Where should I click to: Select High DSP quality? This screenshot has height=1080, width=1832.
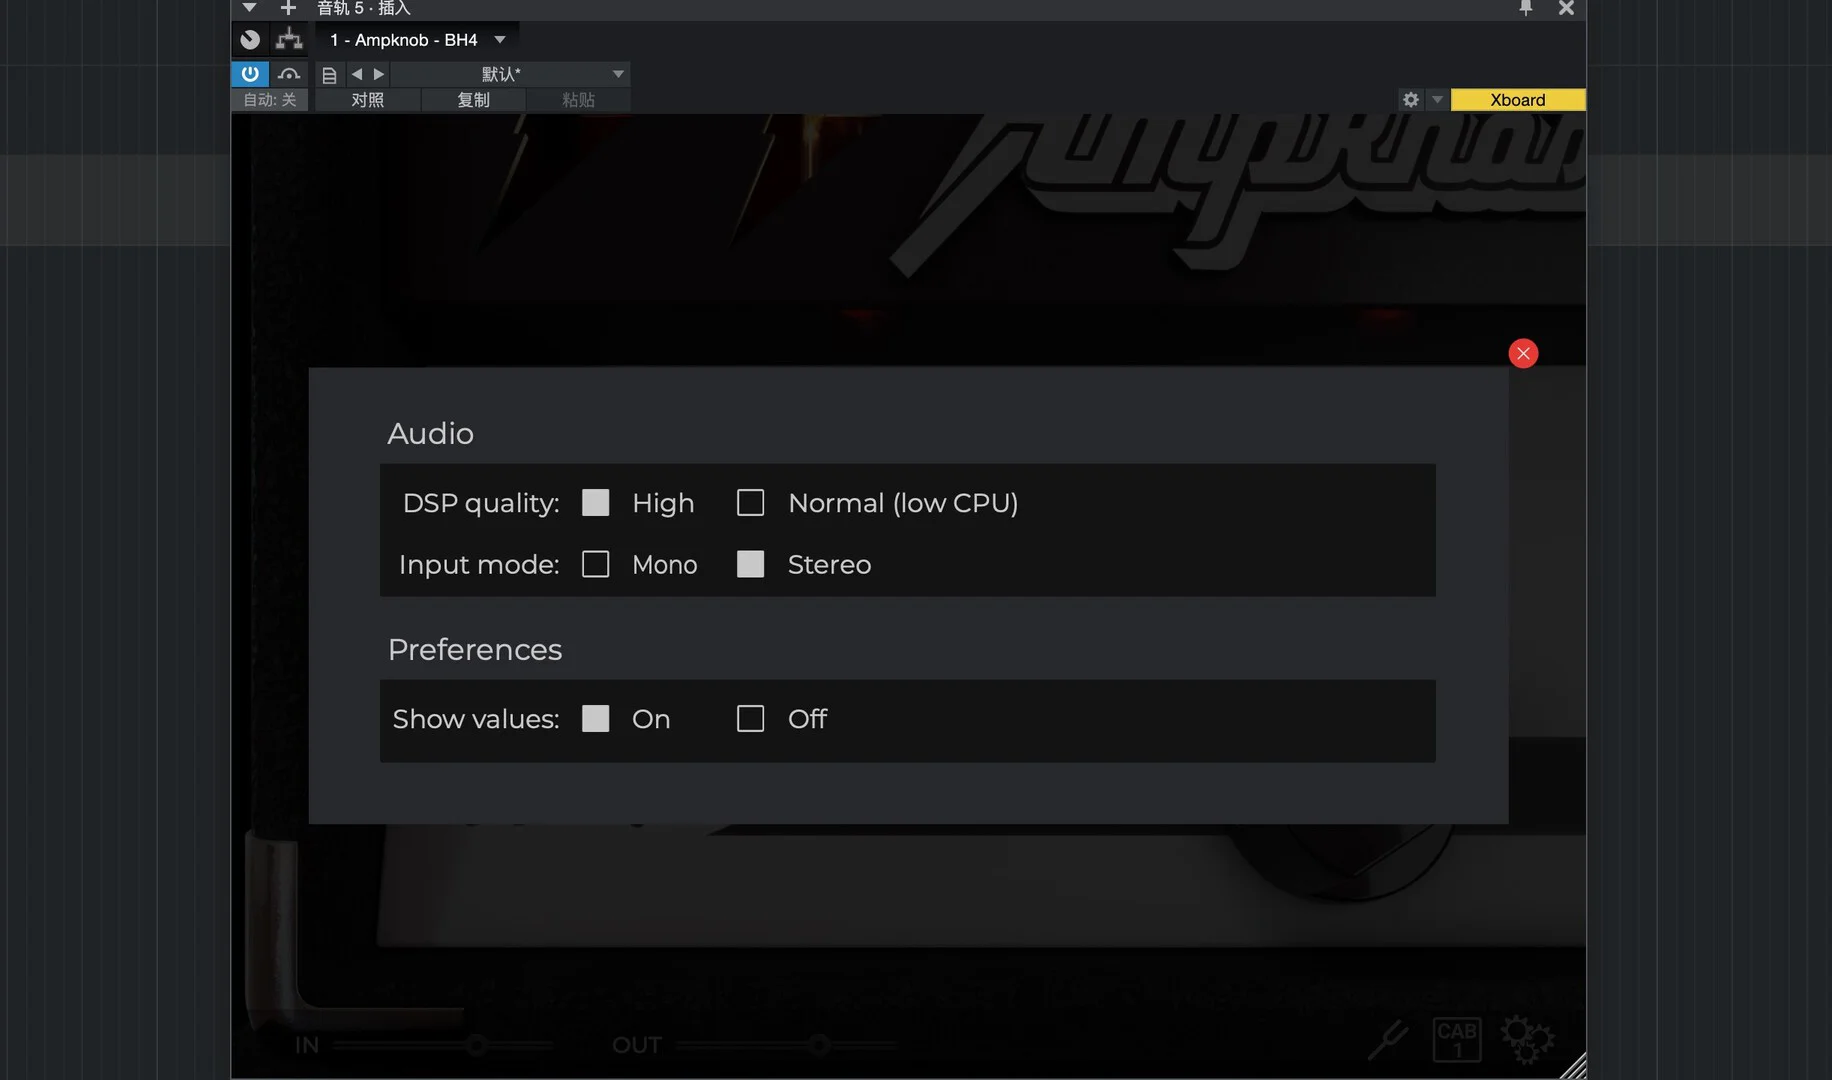click(x=595, y=503)
